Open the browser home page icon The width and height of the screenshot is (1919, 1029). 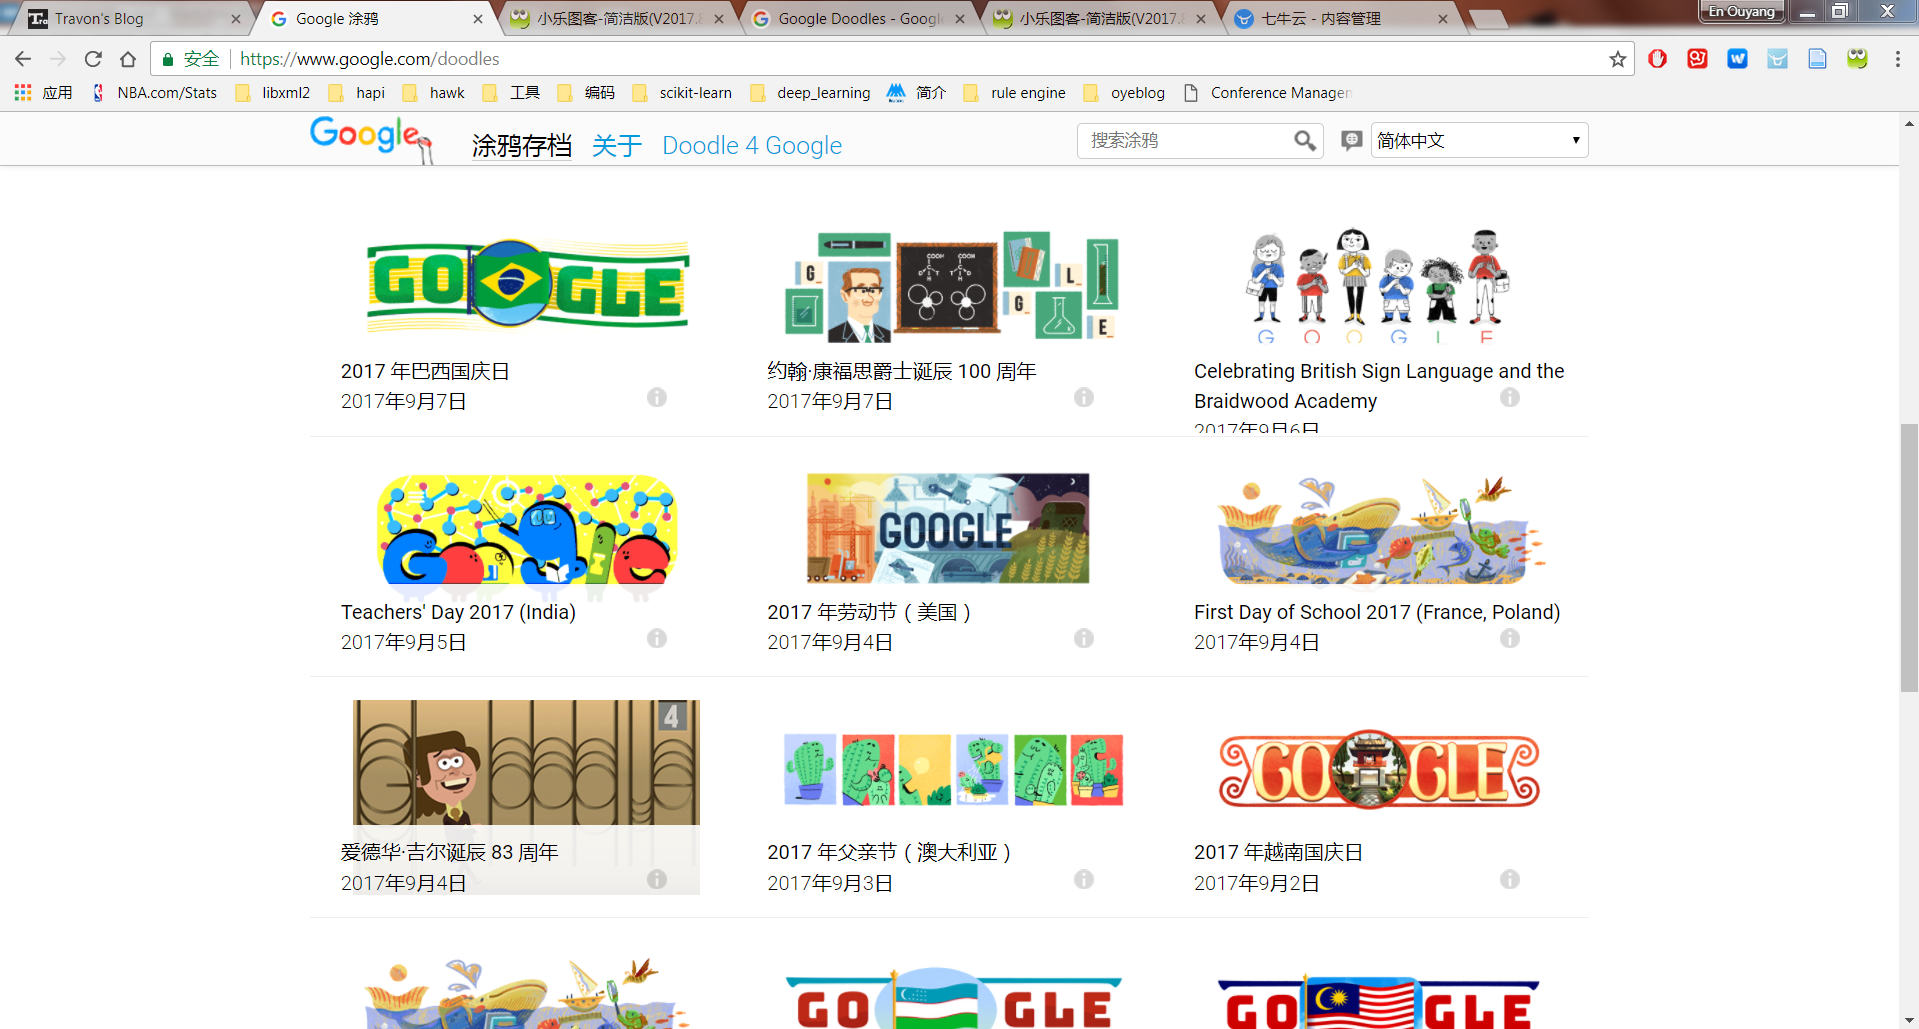pos(128,59)
